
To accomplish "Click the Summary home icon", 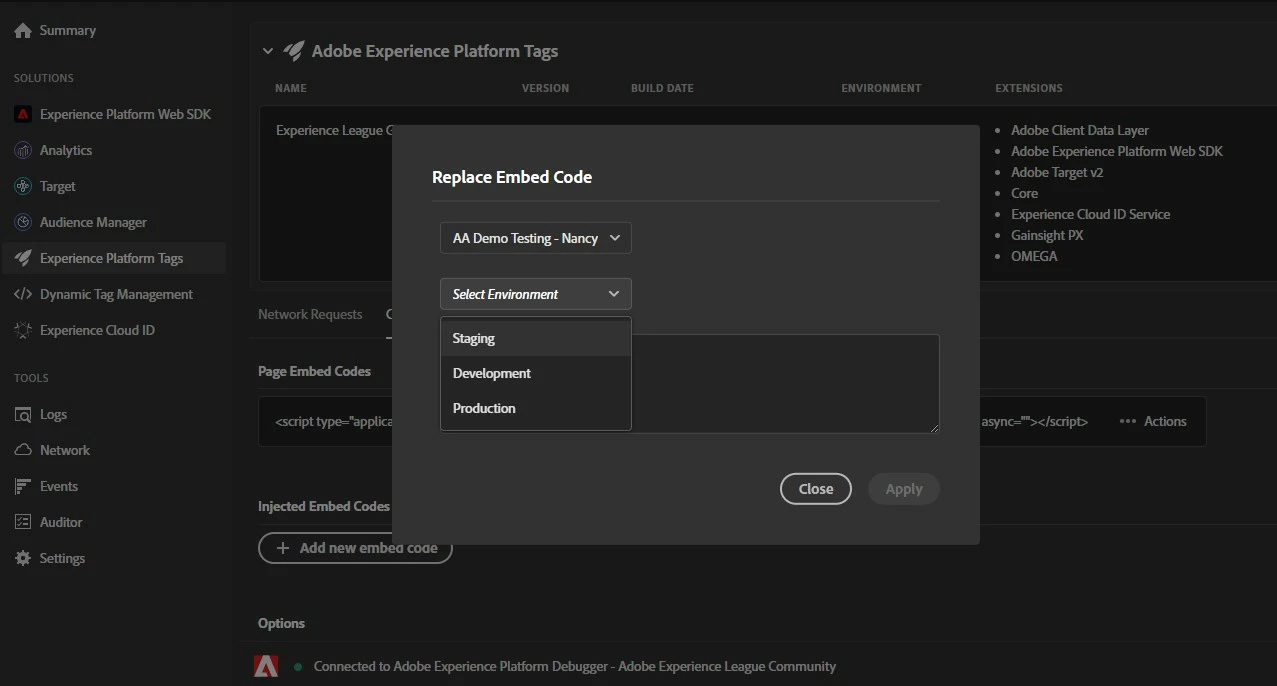I will click(x=23, y=31).
